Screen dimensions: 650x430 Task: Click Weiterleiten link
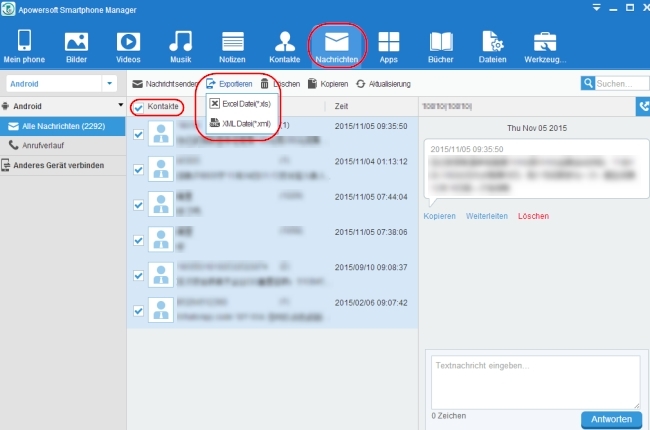487,216
